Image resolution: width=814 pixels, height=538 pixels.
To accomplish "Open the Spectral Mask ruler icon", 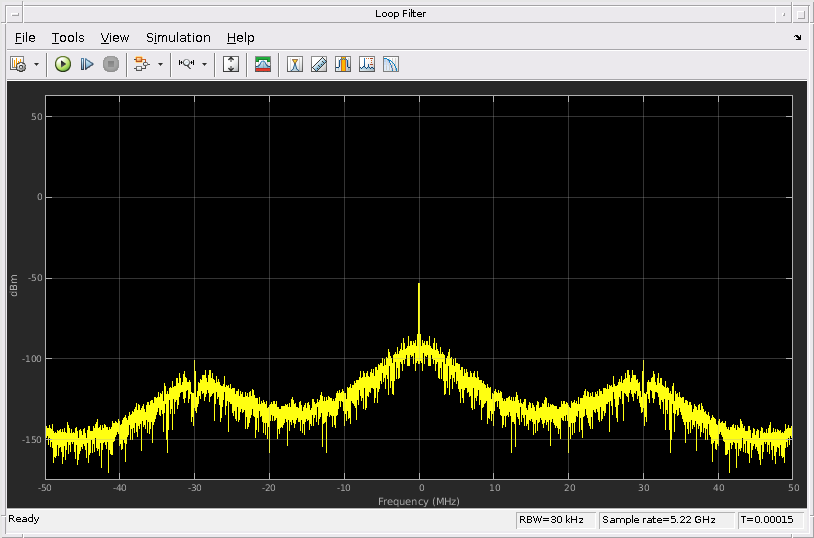I will [319, 64].
